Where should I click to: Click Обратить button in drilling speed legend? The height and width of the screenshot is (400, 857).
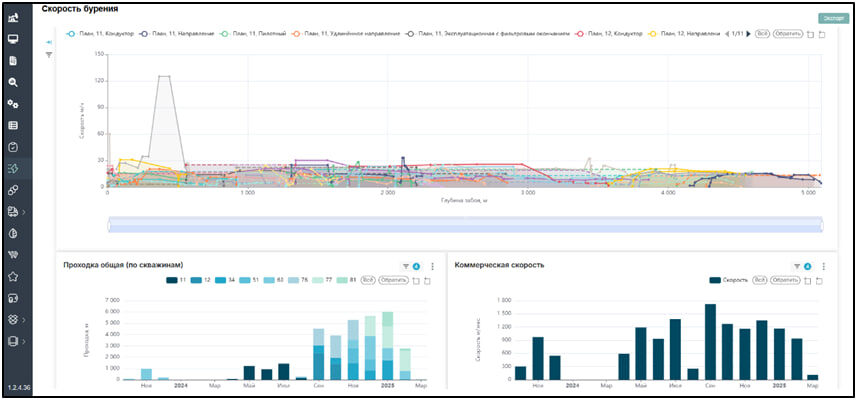coord(787,34)
